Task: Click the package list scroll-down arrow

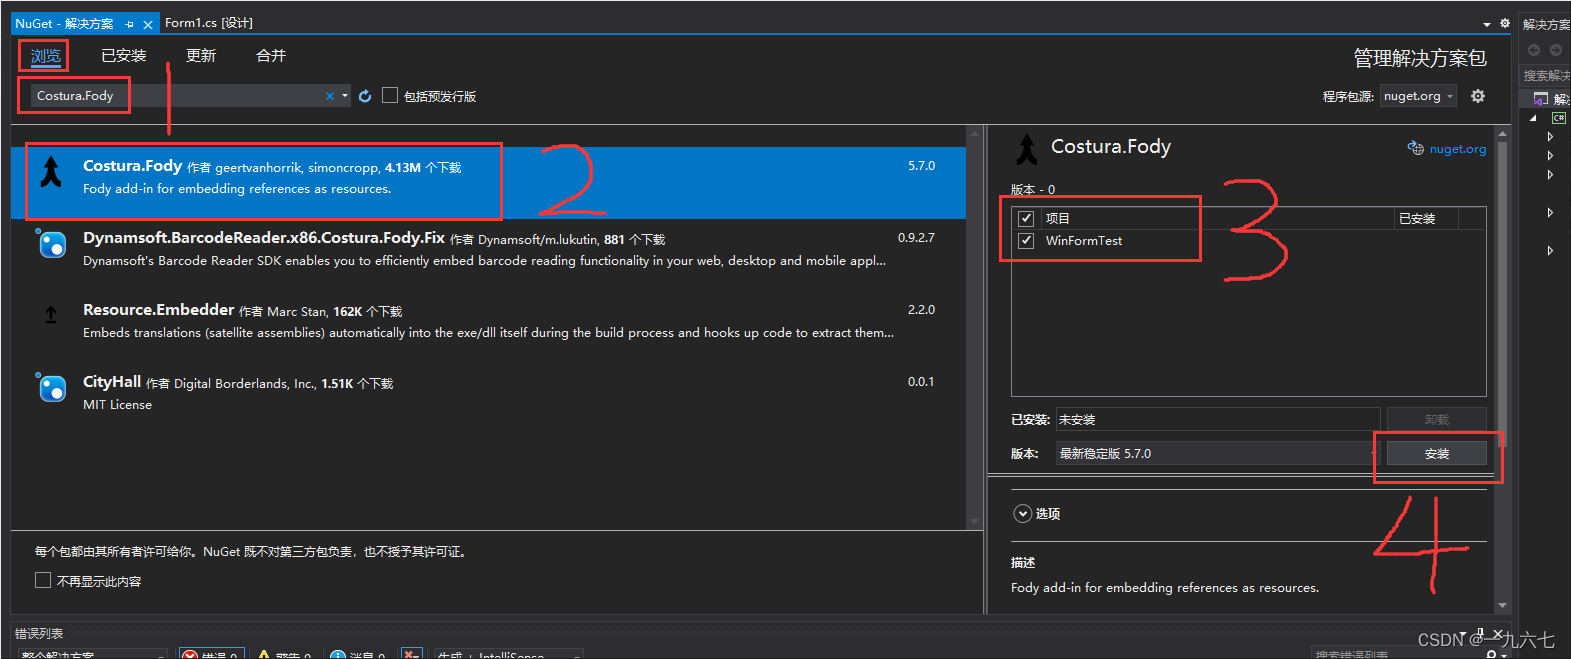Action: point(974,522)
